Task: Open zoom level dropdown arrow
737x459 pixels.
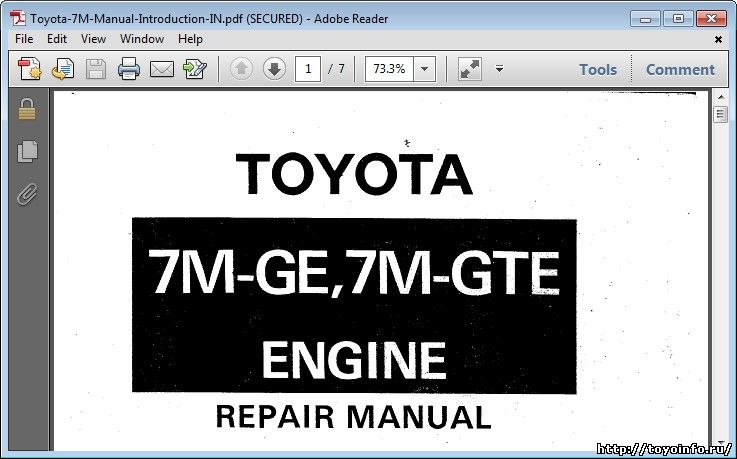Action: (x=424, y=69)
